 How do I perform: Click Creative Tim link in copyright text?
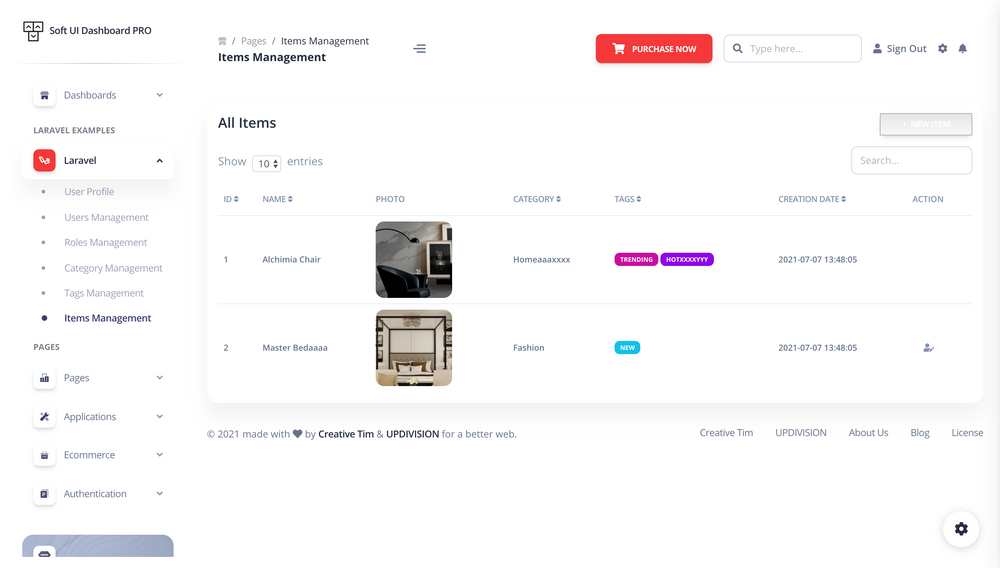[x=346, y=434]
